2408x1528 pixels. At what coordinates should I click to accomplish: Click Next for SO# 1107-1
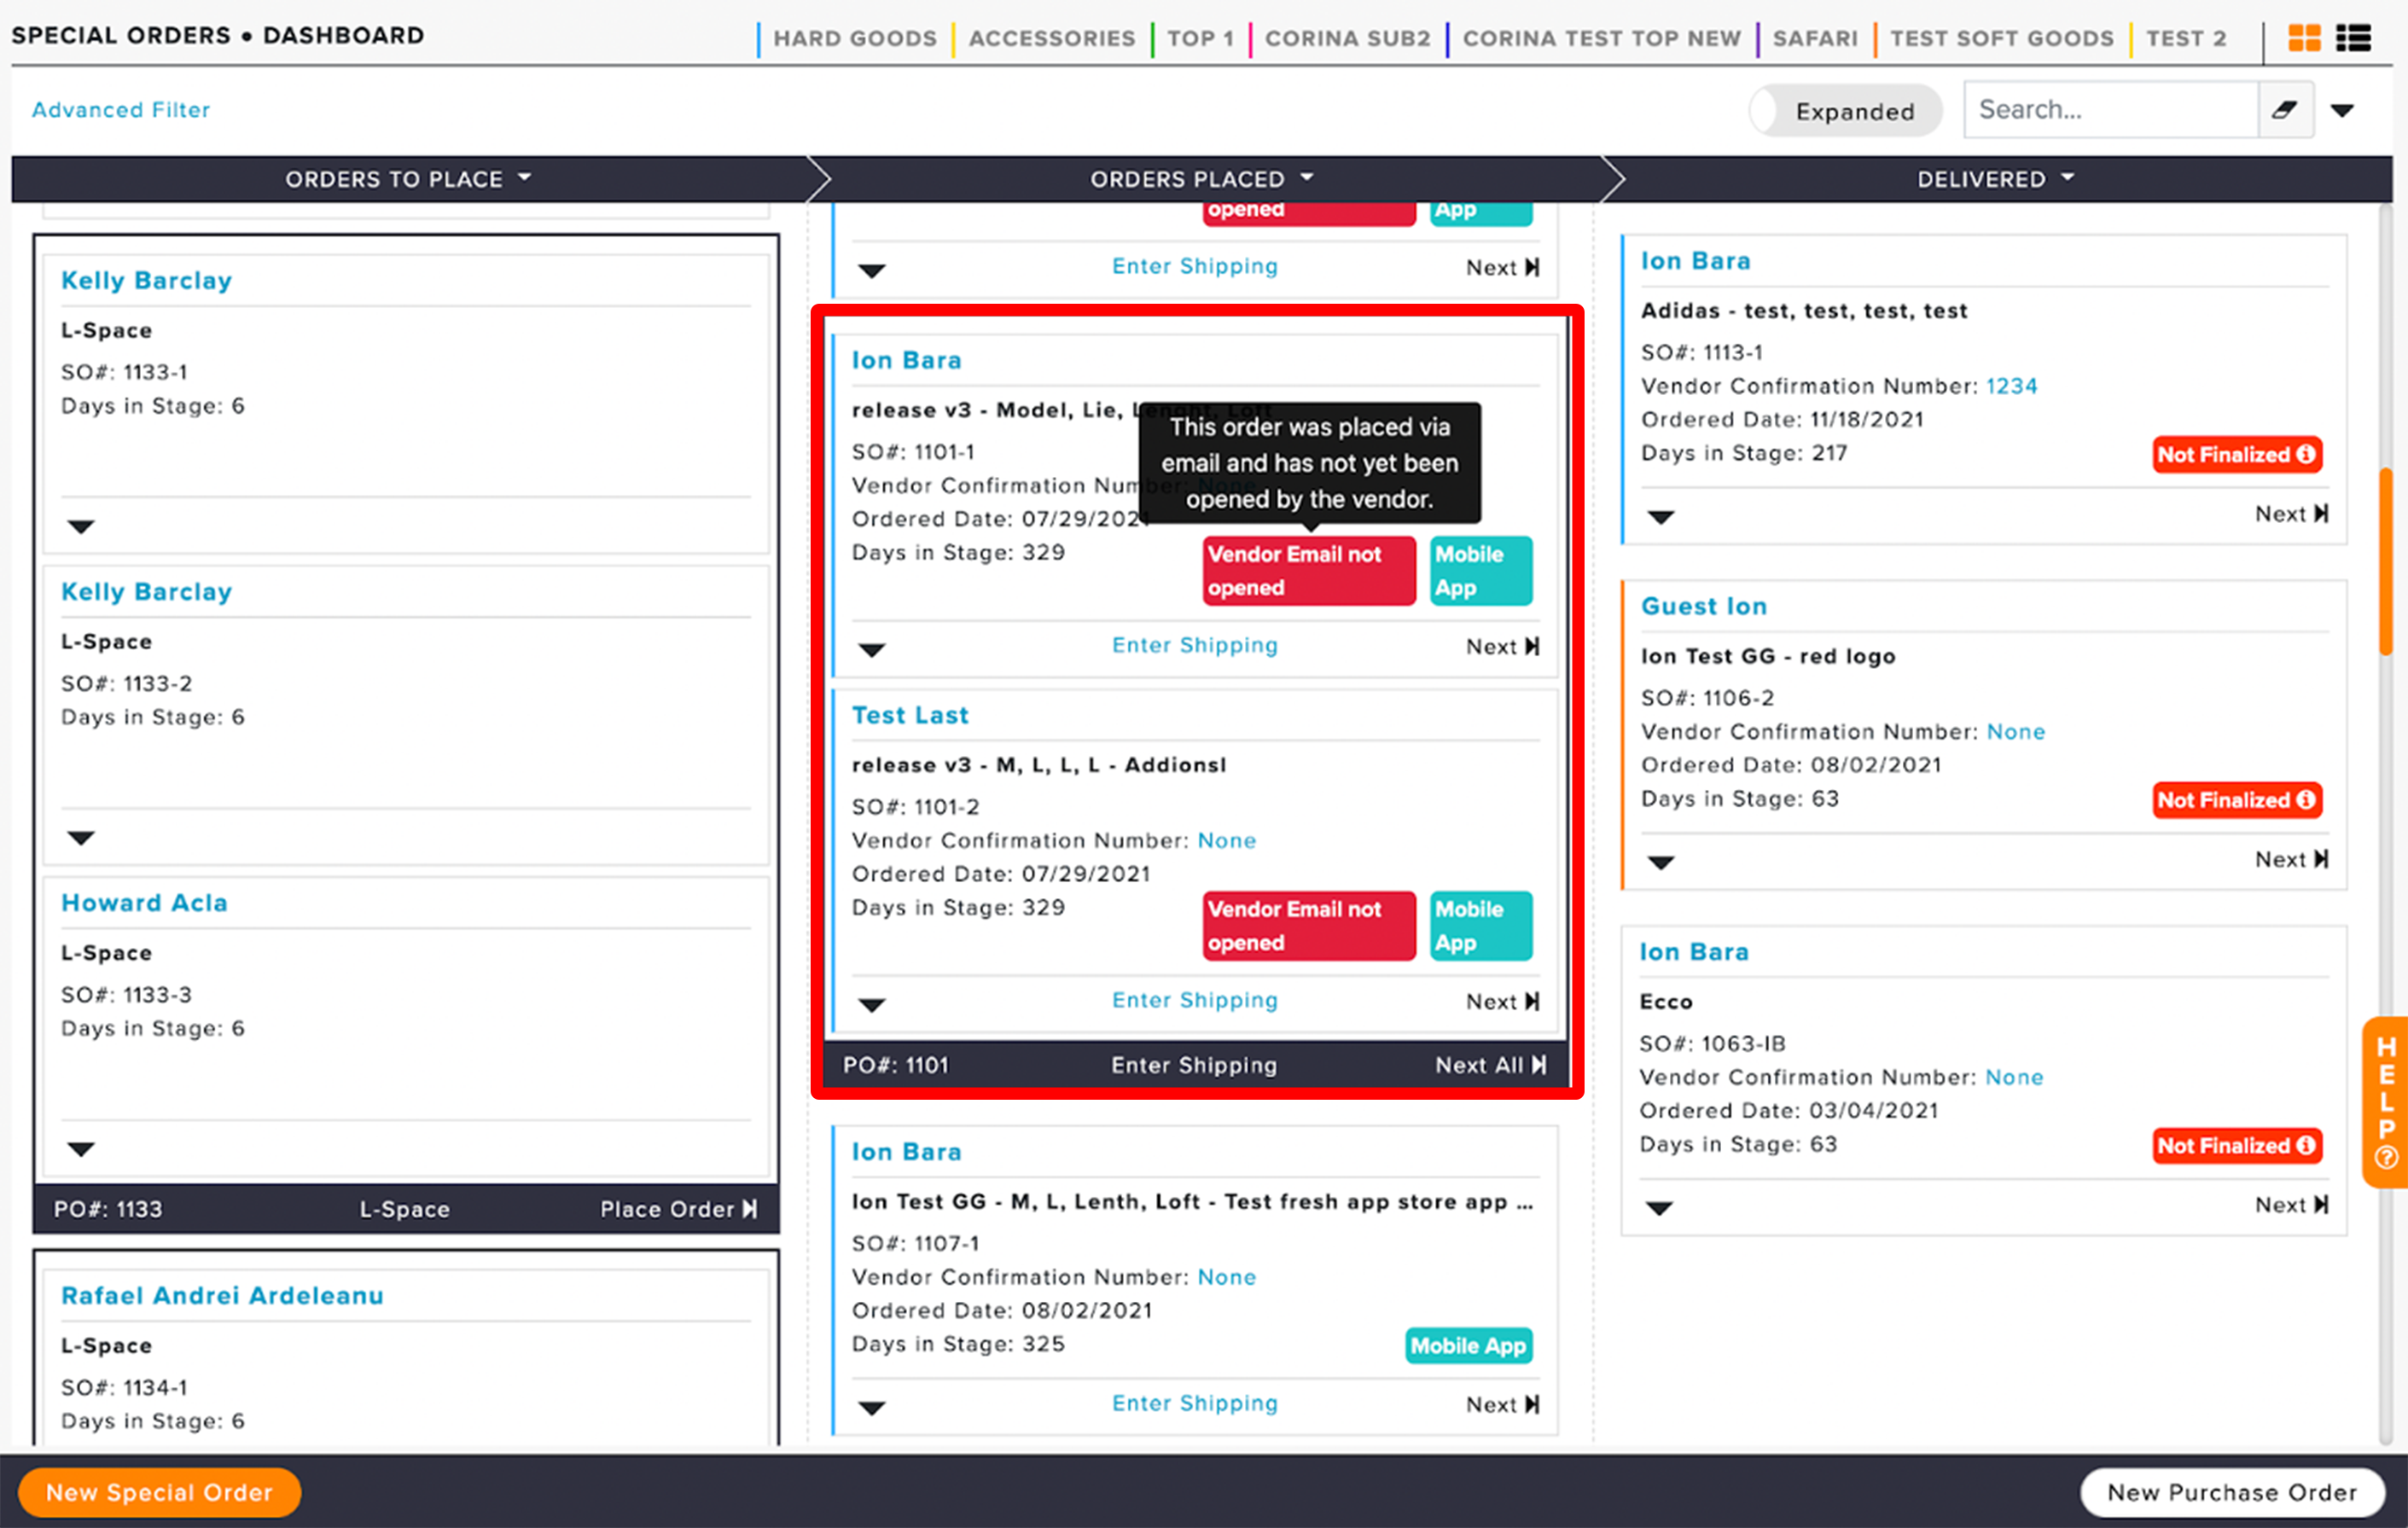click(x=1502, y=1405)
